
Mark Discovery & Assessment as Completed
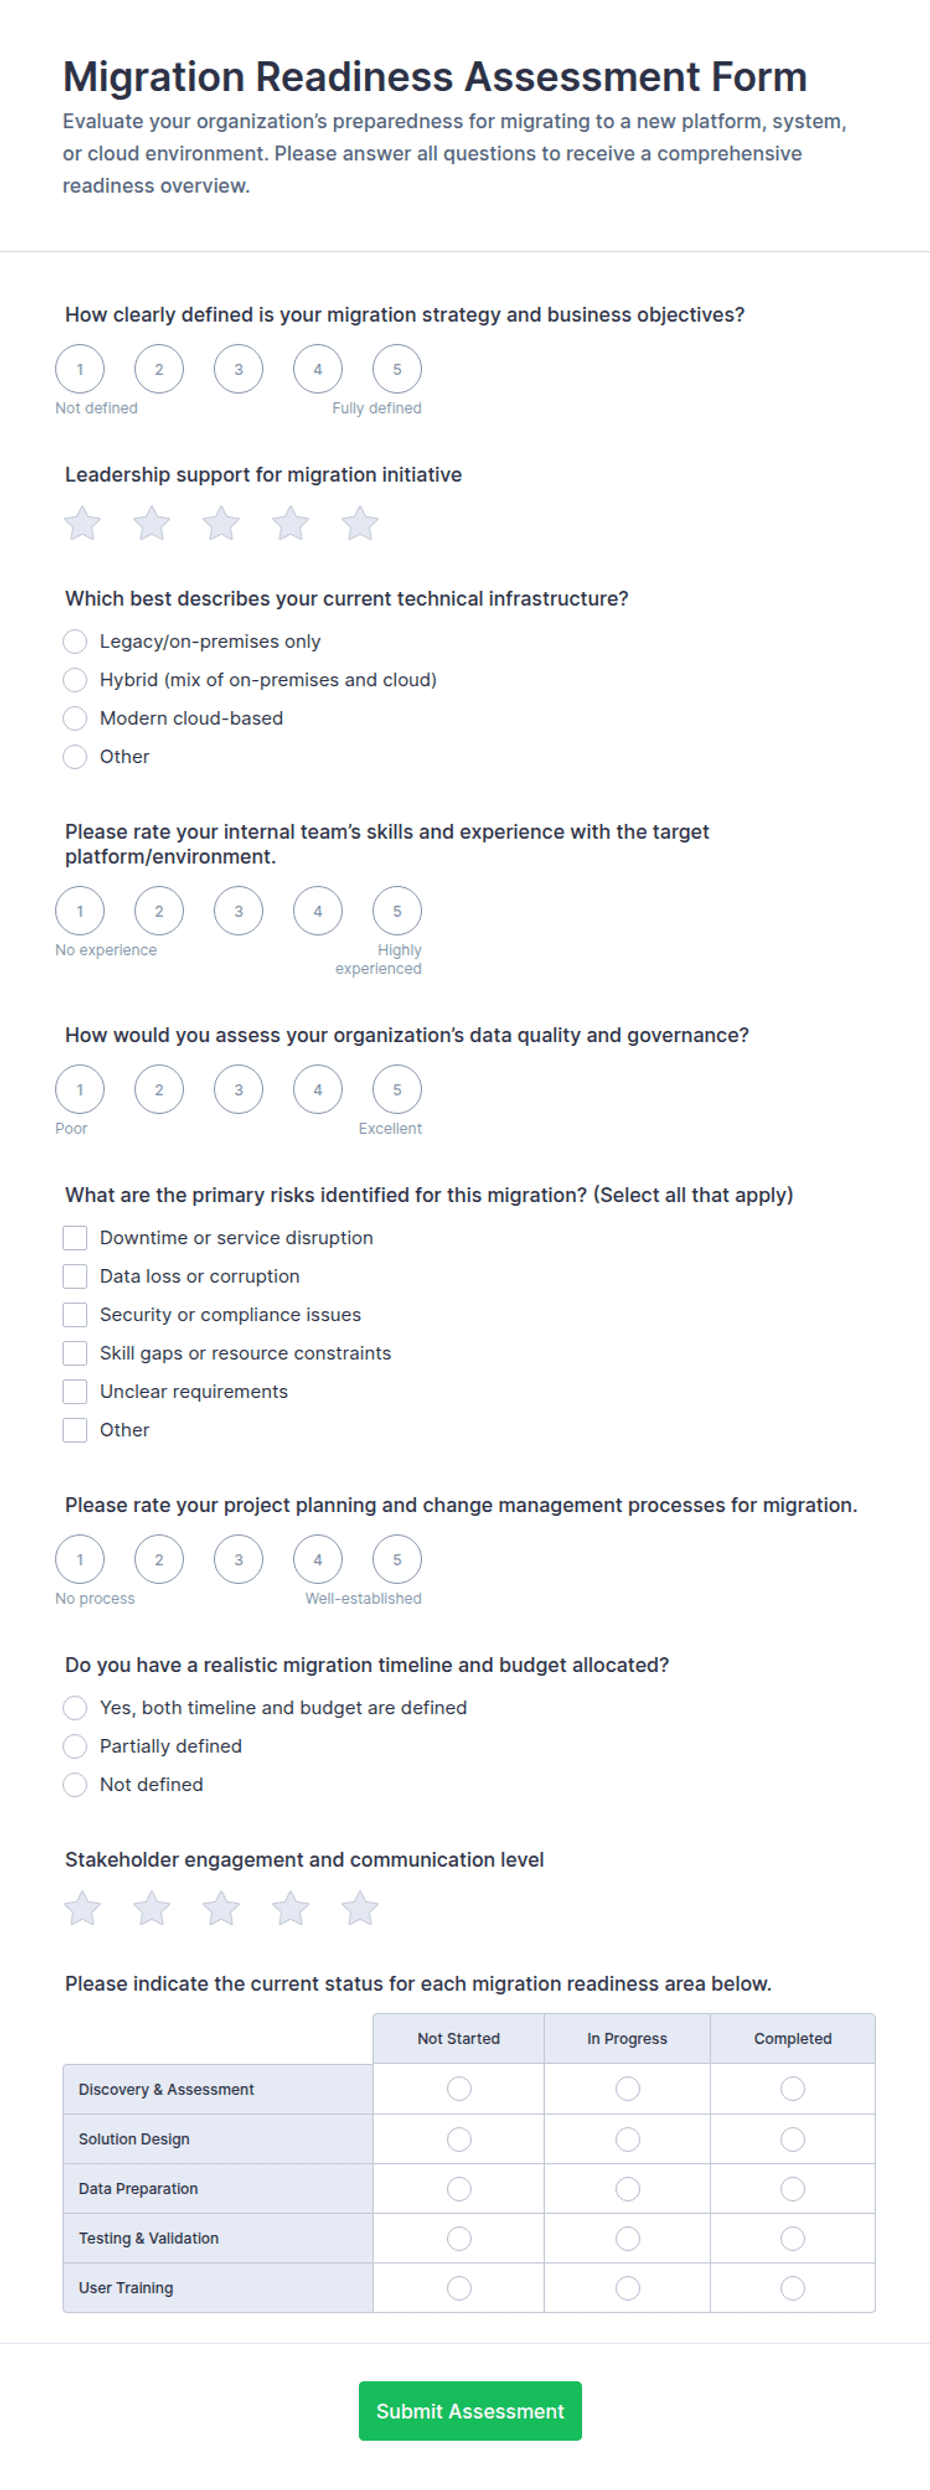click(x=792, y=2089)
